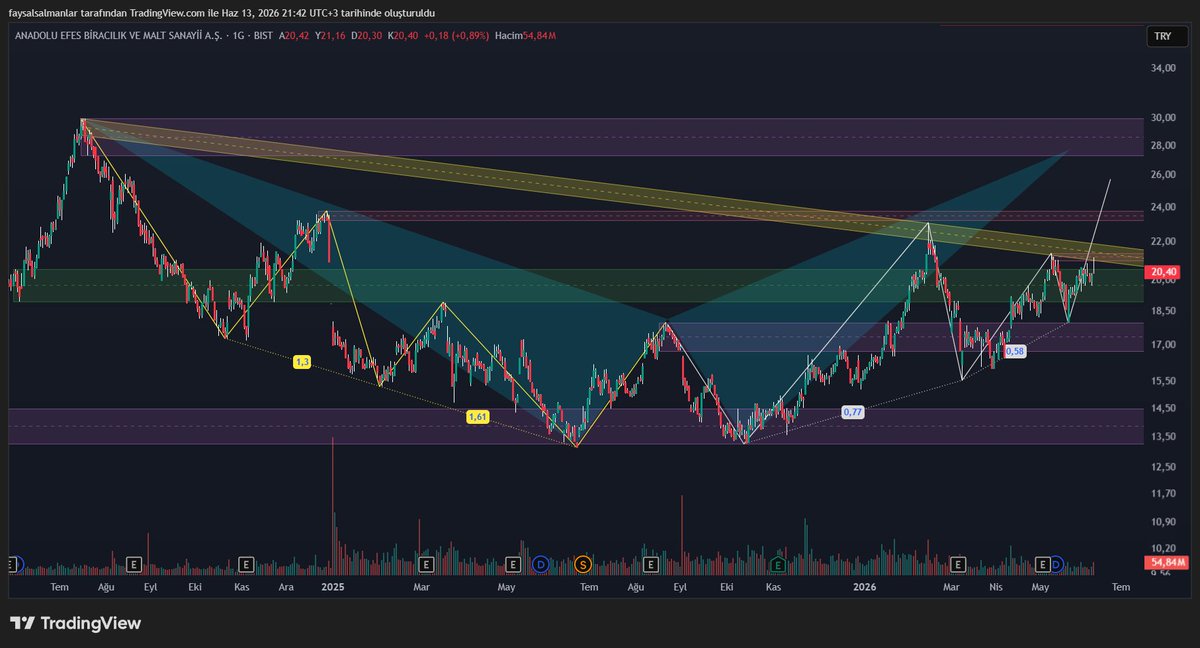Select the yellow 1,3 ratio label
The height and width of the screenshot is (648, 1200).
coord(300,361)
